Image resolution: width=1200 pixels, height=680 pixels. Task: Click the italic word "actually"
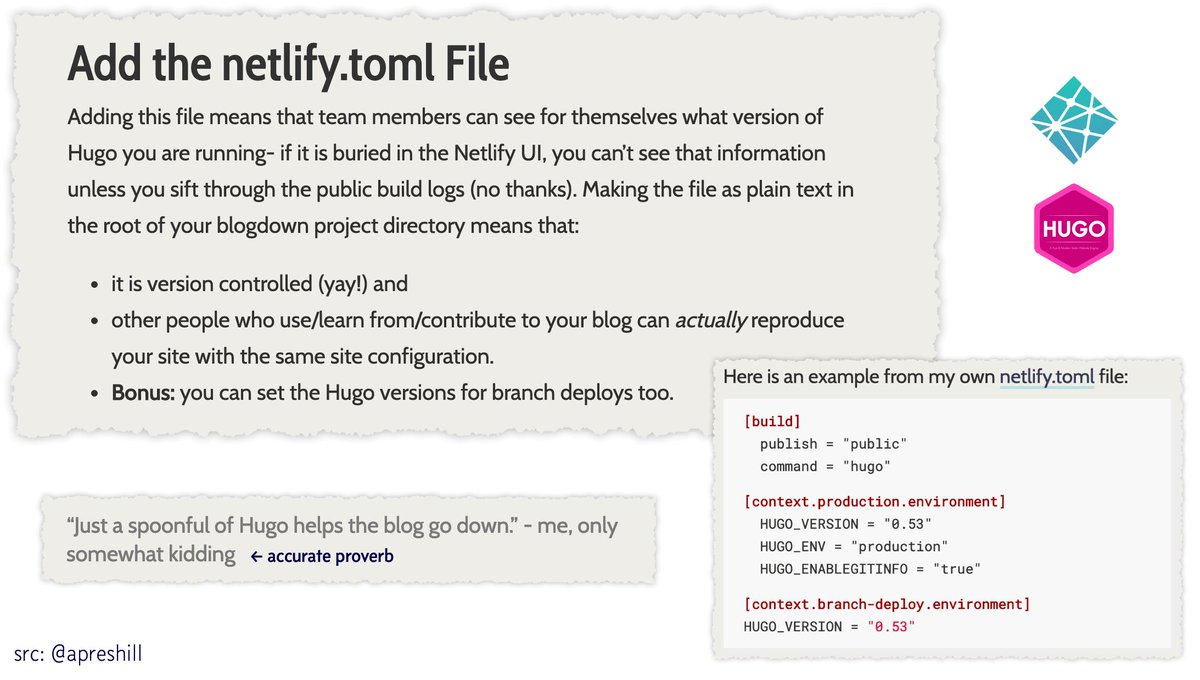pyautogui.click(x=710, y=321)
